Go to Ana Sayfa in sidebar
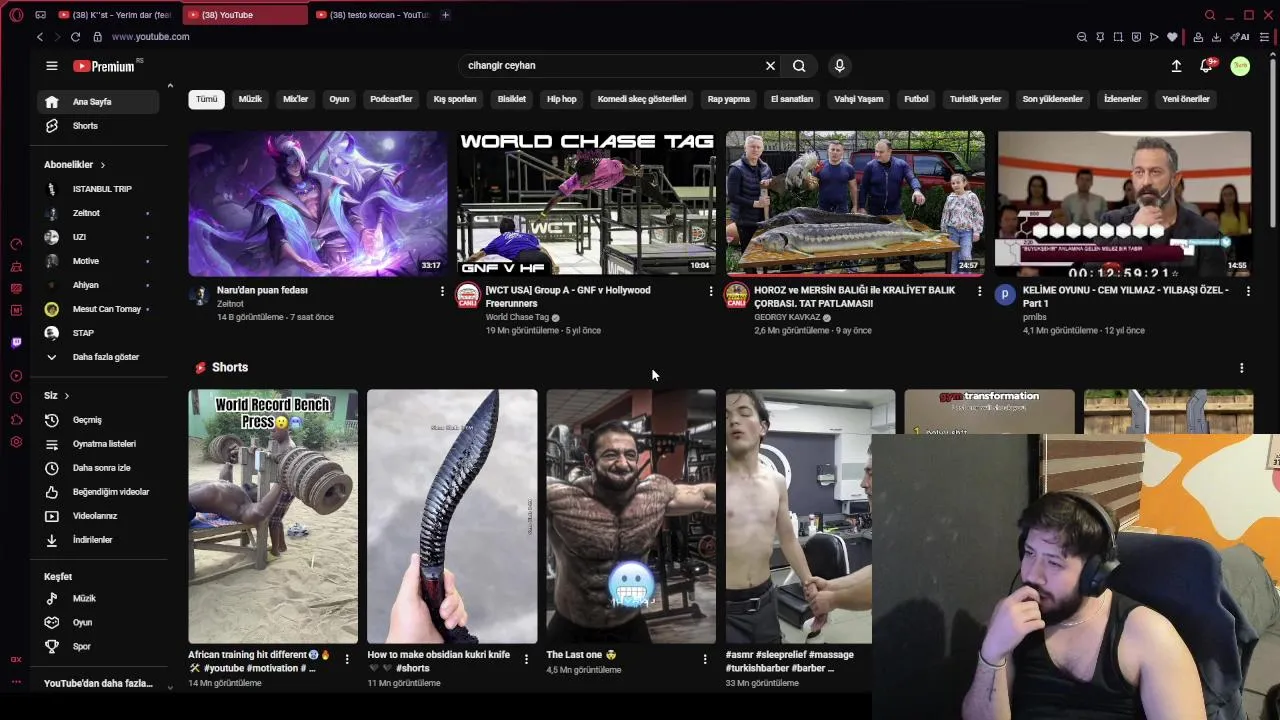 point(98,102)
